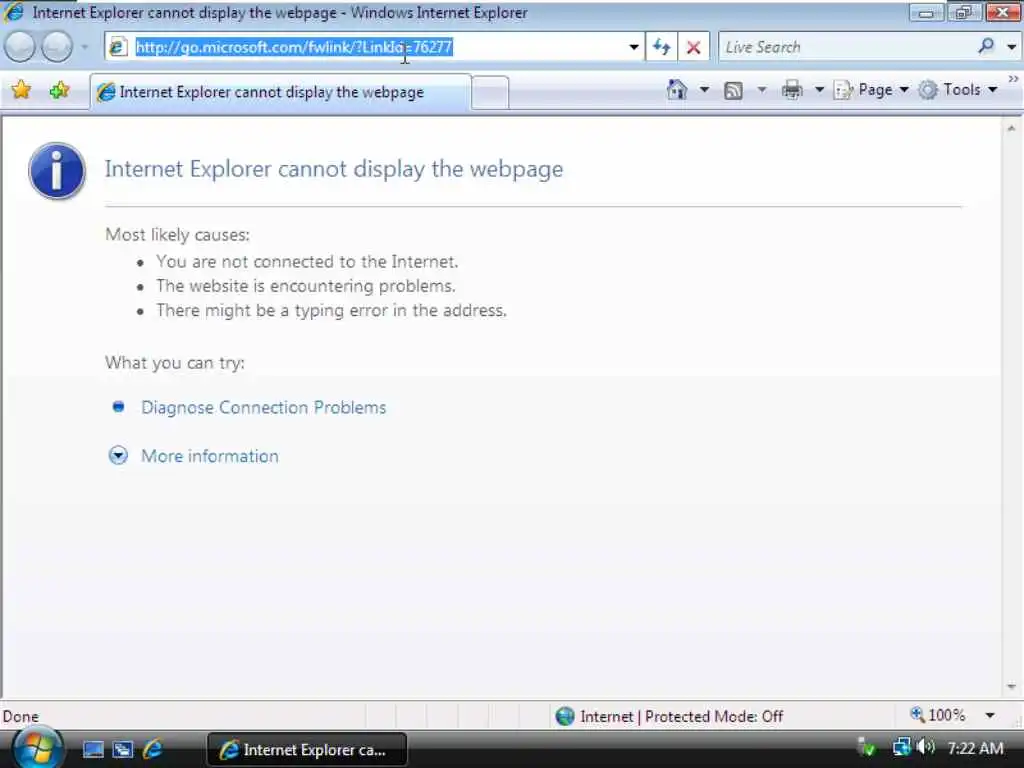Click the red Stop button
Image resolution: width=1024 pixels, height=768 pixels.
pos(694,47)
